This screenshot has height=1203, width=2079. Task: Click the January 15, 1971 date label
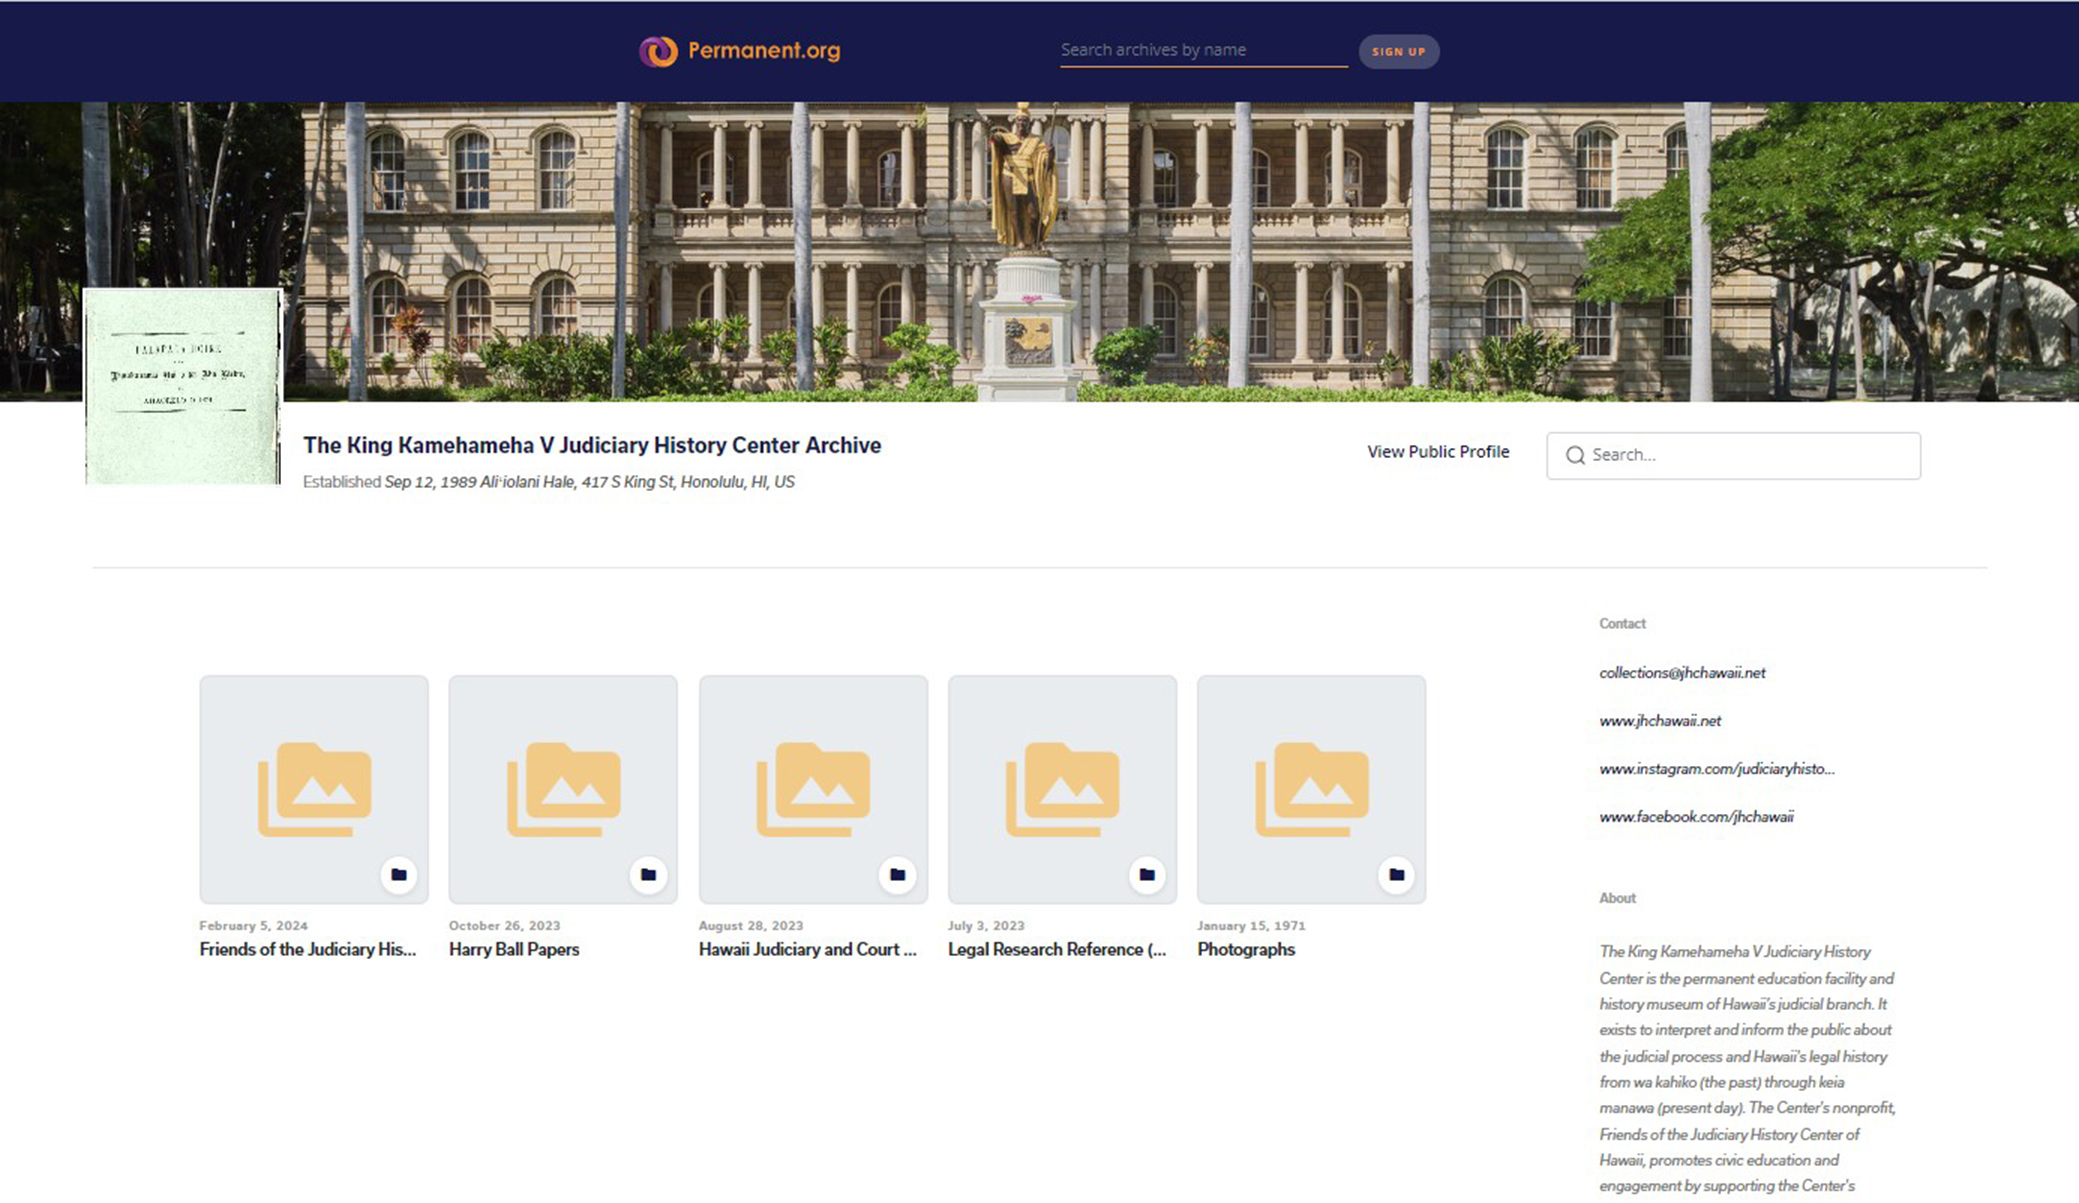pos(1251,926)
